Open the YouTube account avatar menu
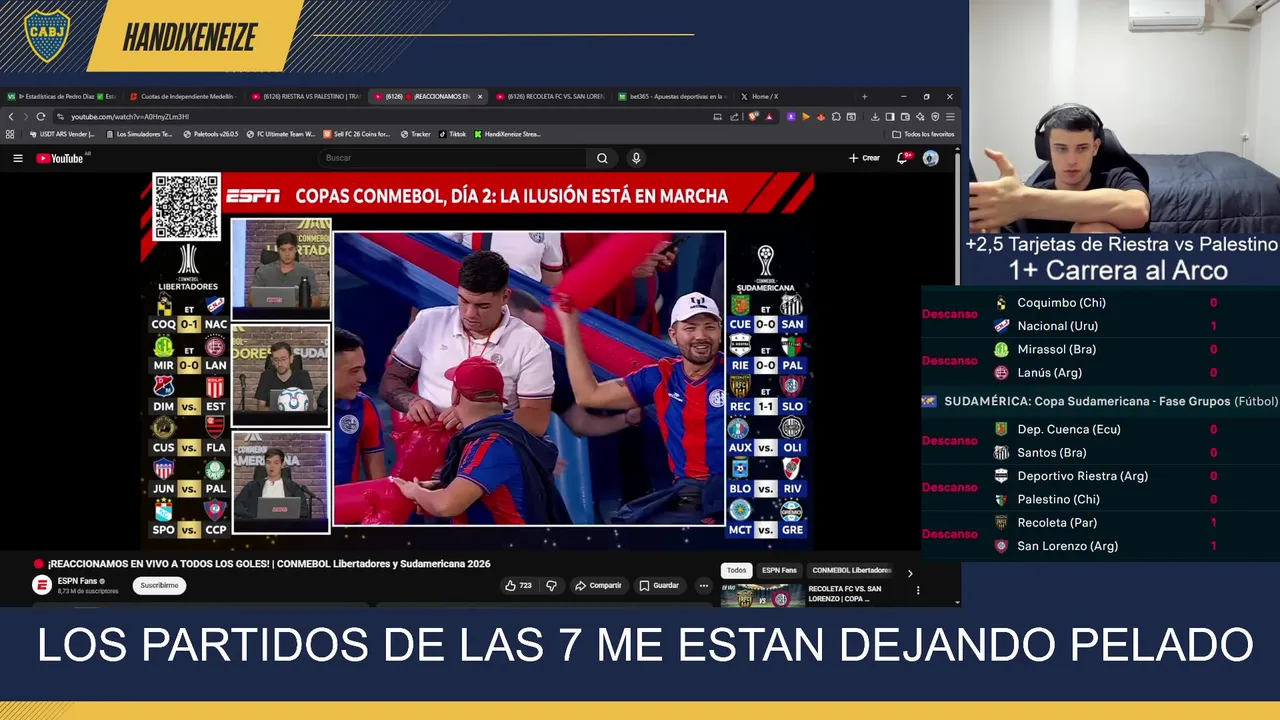The height and width of the screenshot is (720, 1280). (x=931, y=158)
